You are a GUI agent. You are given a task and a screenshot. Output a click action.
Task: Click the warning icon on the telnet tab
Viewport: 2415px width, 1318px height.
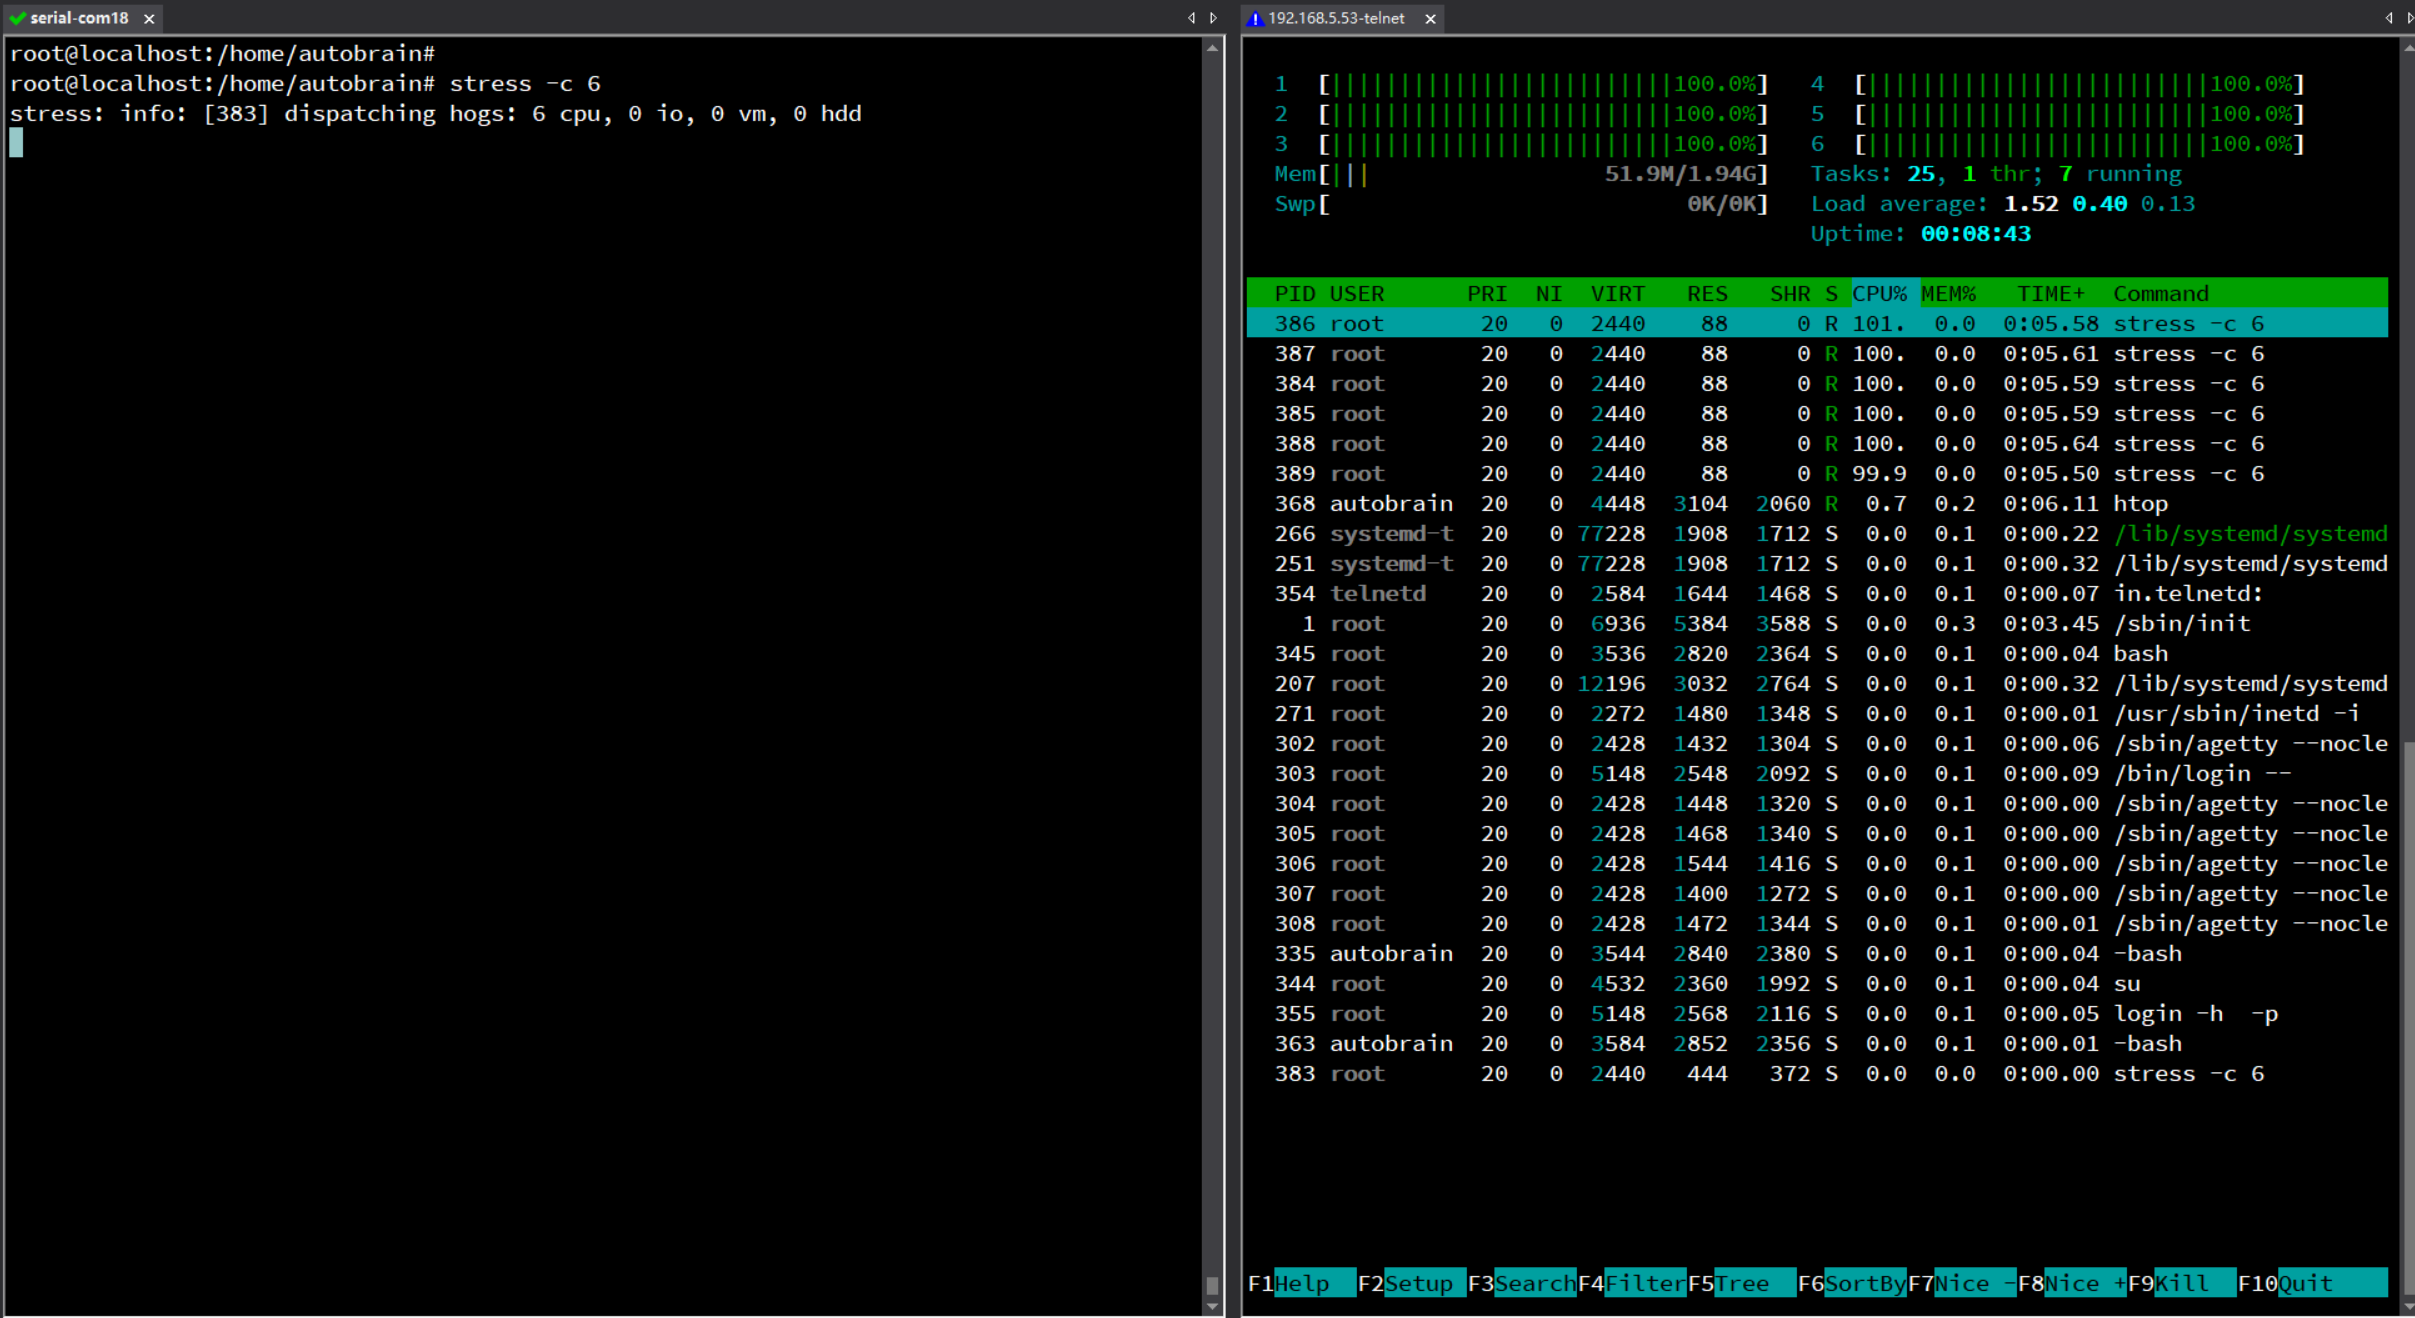(1256, 19)
